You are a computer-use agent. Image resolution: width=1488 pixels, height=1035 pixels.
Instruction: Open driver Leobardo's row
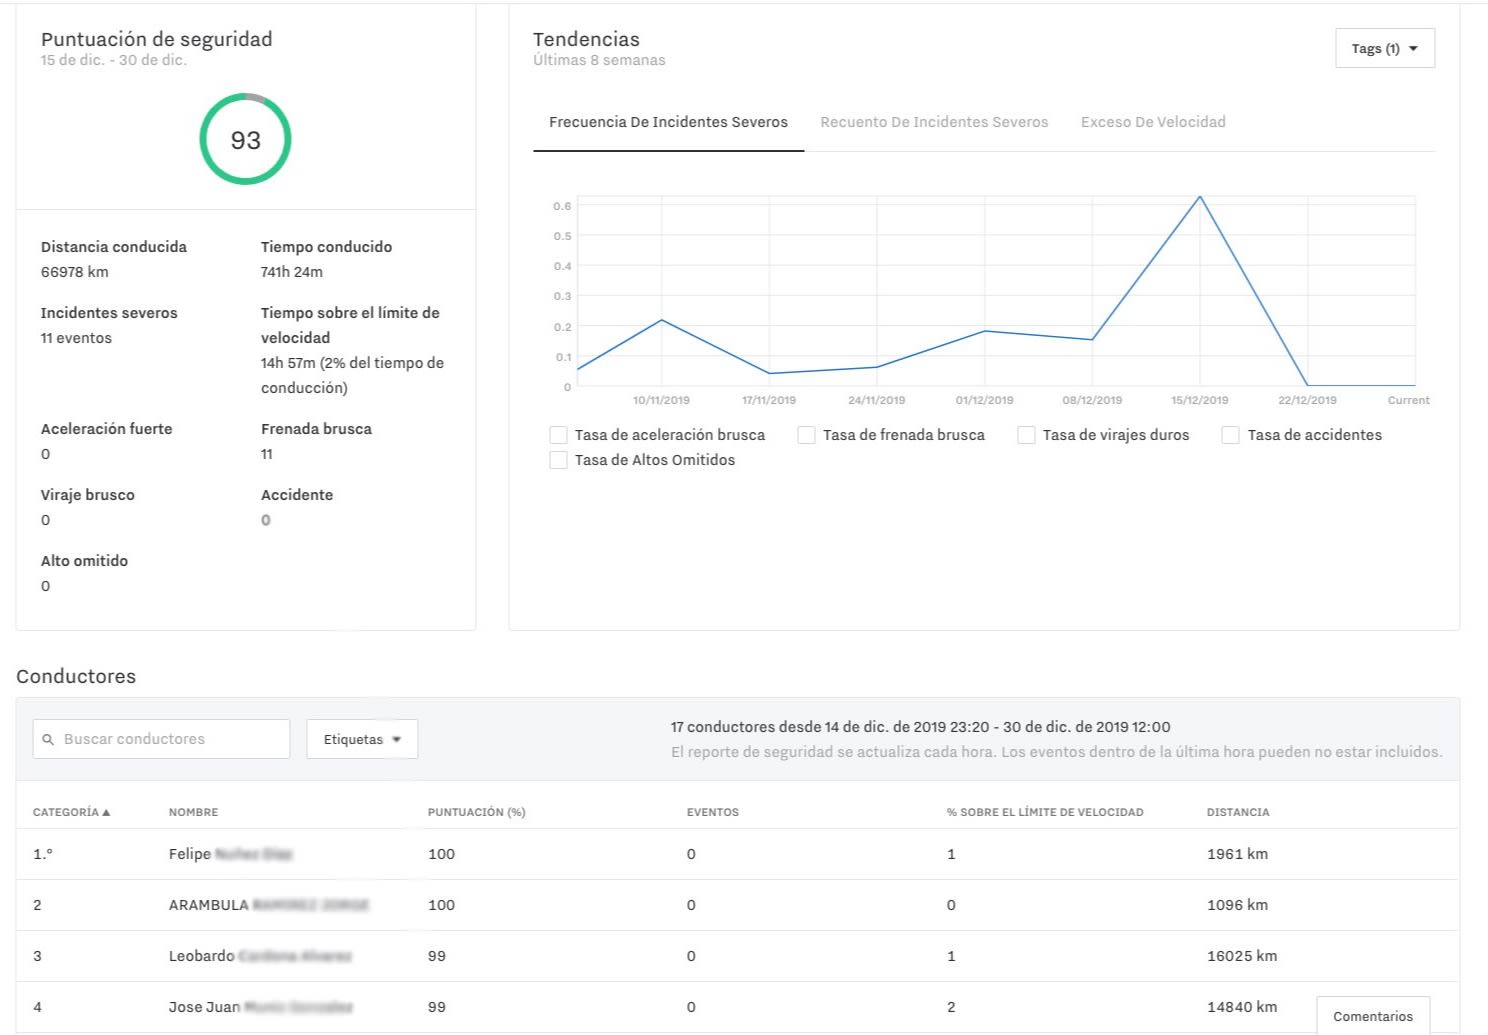click(x=737, y=956)
